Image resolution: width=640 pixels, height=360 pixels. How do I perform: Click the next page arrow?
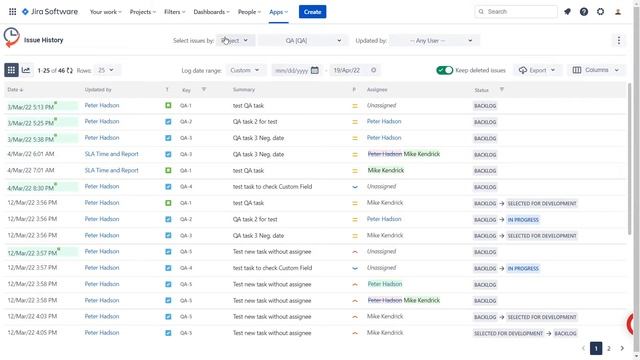(622, 348)
